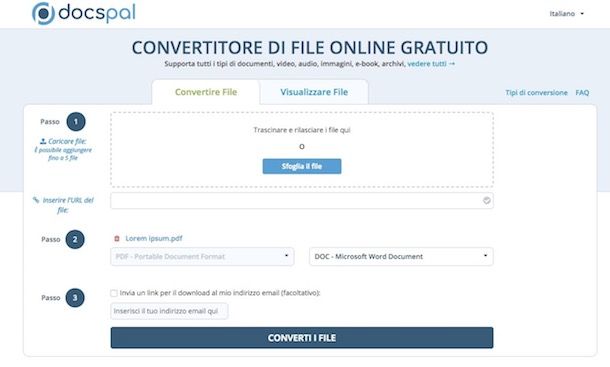Click the checkmark icon in URL field

point(486,200)
